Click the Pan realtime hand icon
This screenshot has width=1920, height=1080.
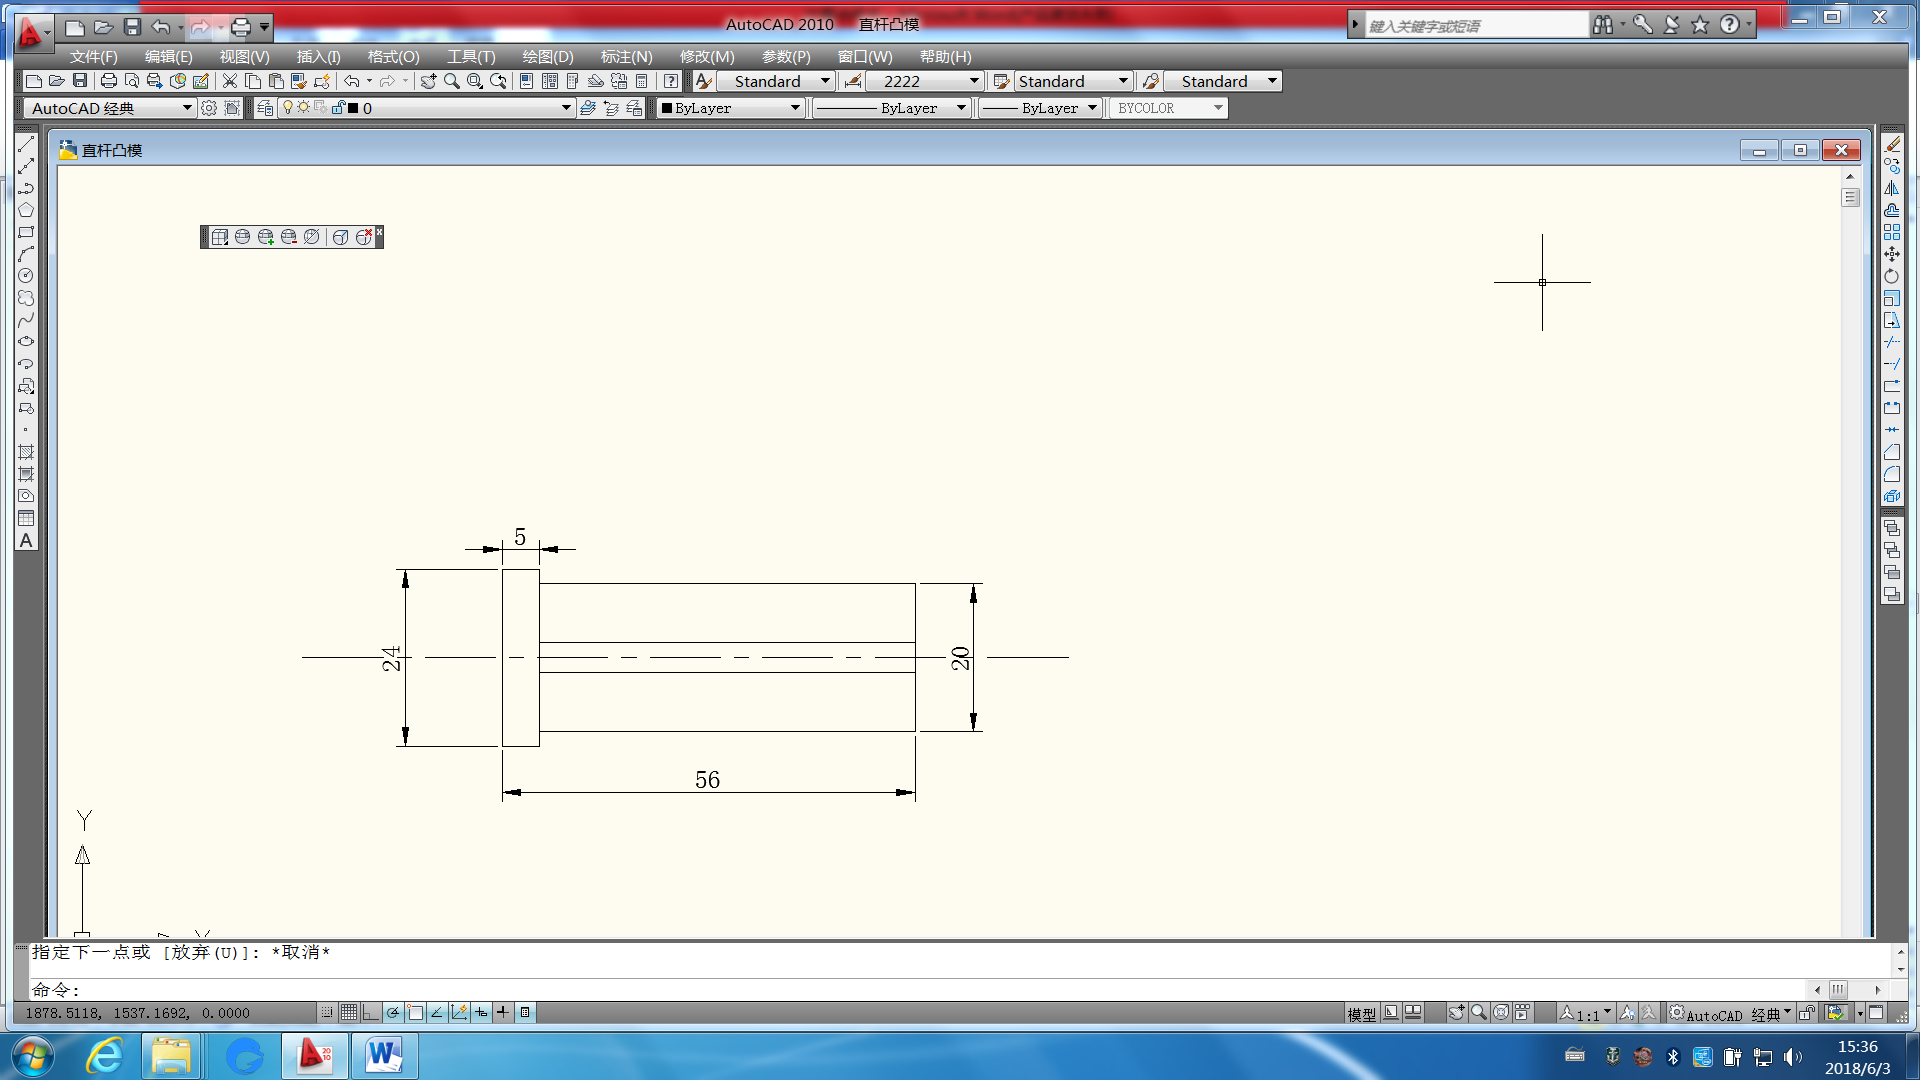[428, 81]
